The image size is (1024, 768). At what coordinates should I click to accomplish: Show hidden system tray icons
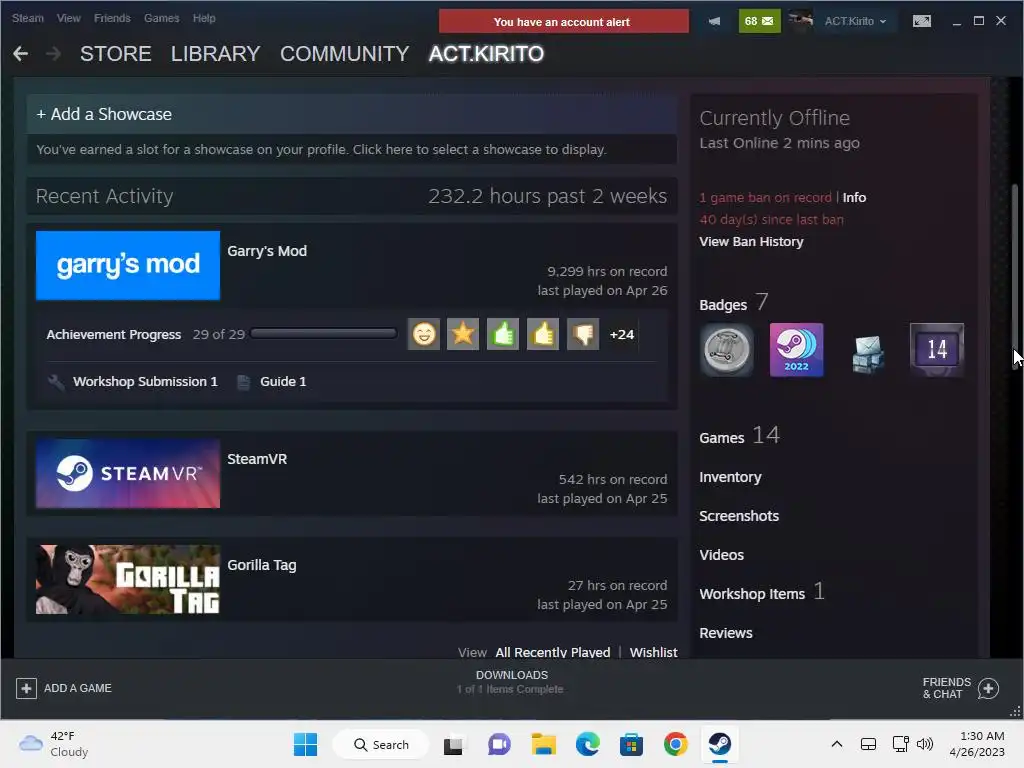point(837,744)
